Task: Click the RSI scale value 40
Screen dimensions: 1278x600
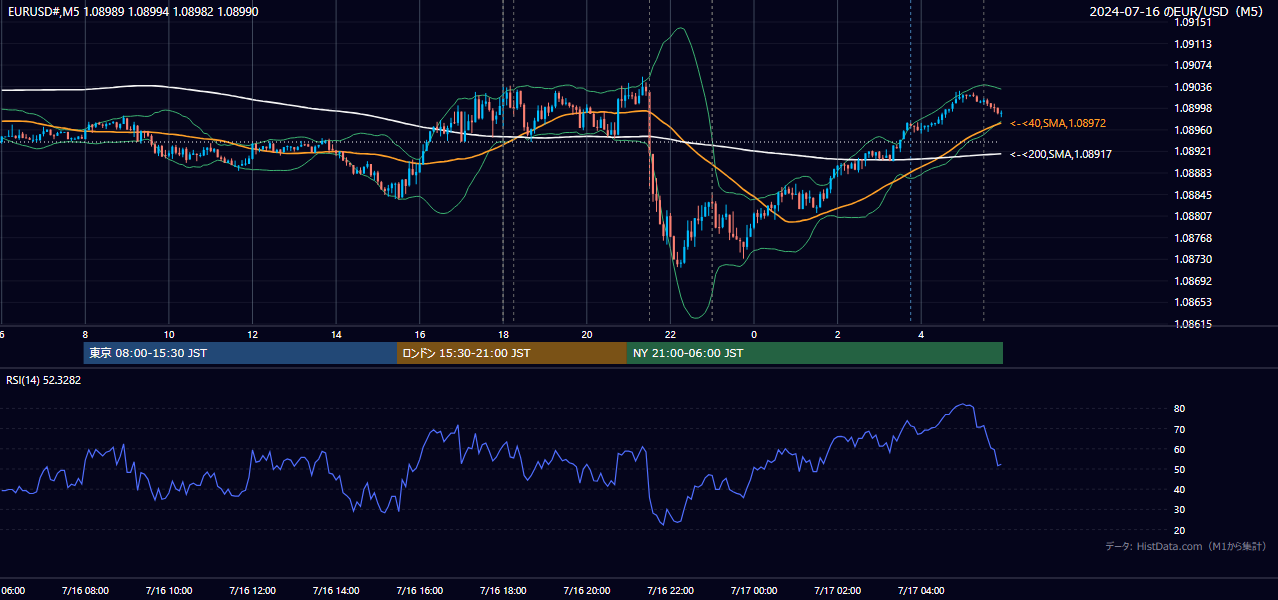Action: [1180, 489]
